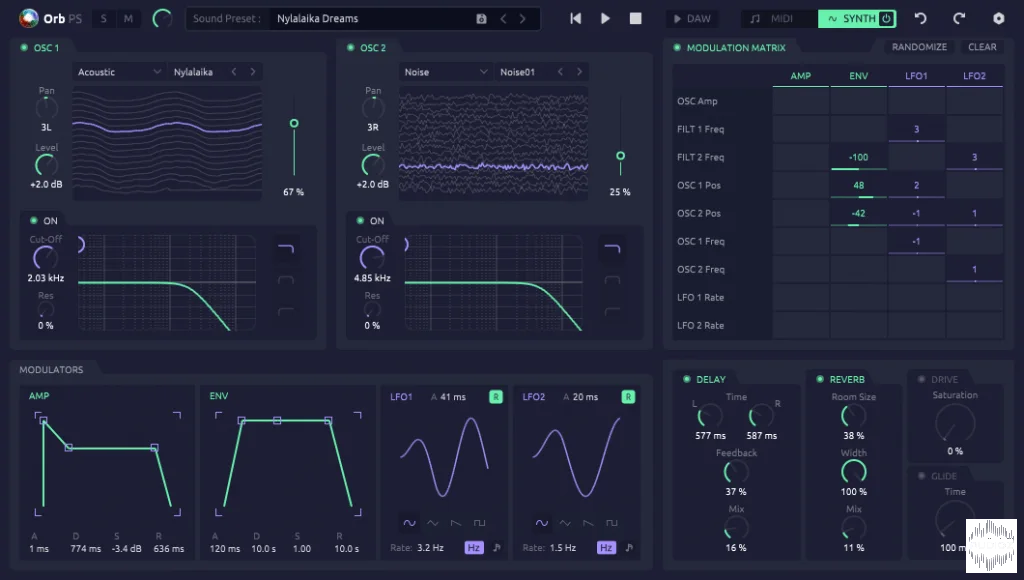Toggle the SYNTH power button
The image size is (1024, 580).
point(886,18)
